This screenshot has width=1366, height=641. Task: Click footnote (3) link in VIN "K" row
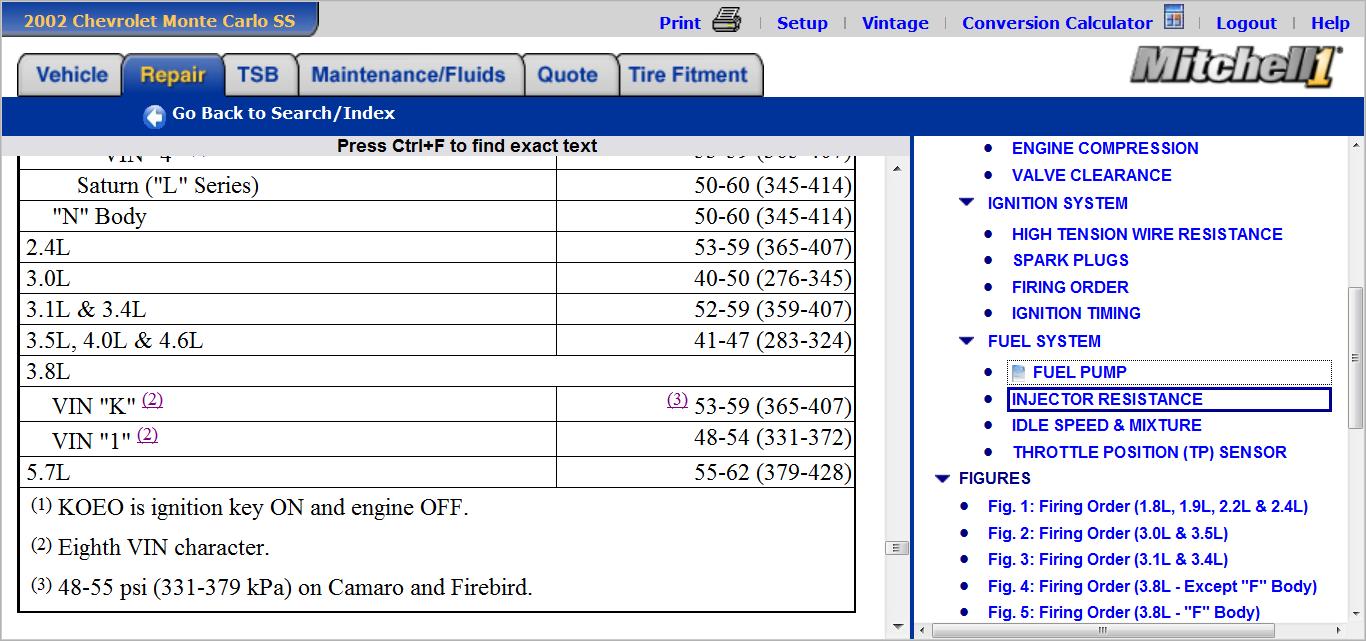[x=677, y=400]
